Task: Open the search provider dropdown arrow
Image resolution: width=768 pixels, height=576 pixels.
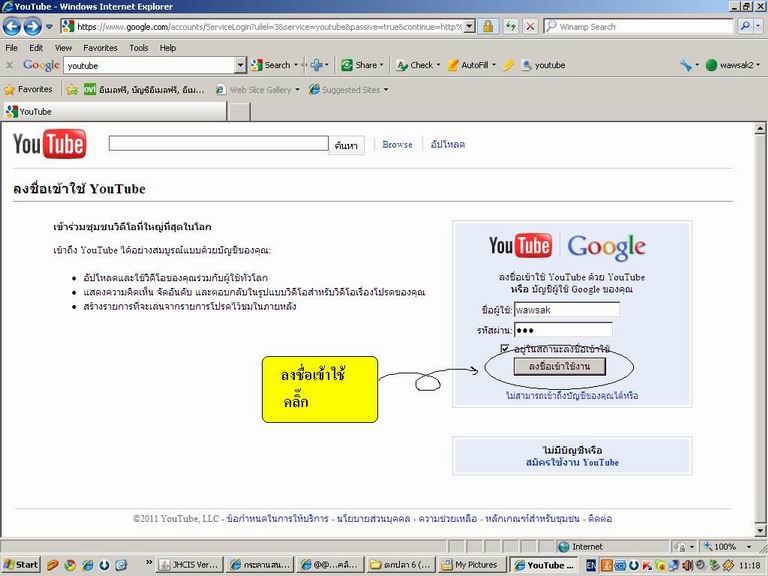Action: 759,26
